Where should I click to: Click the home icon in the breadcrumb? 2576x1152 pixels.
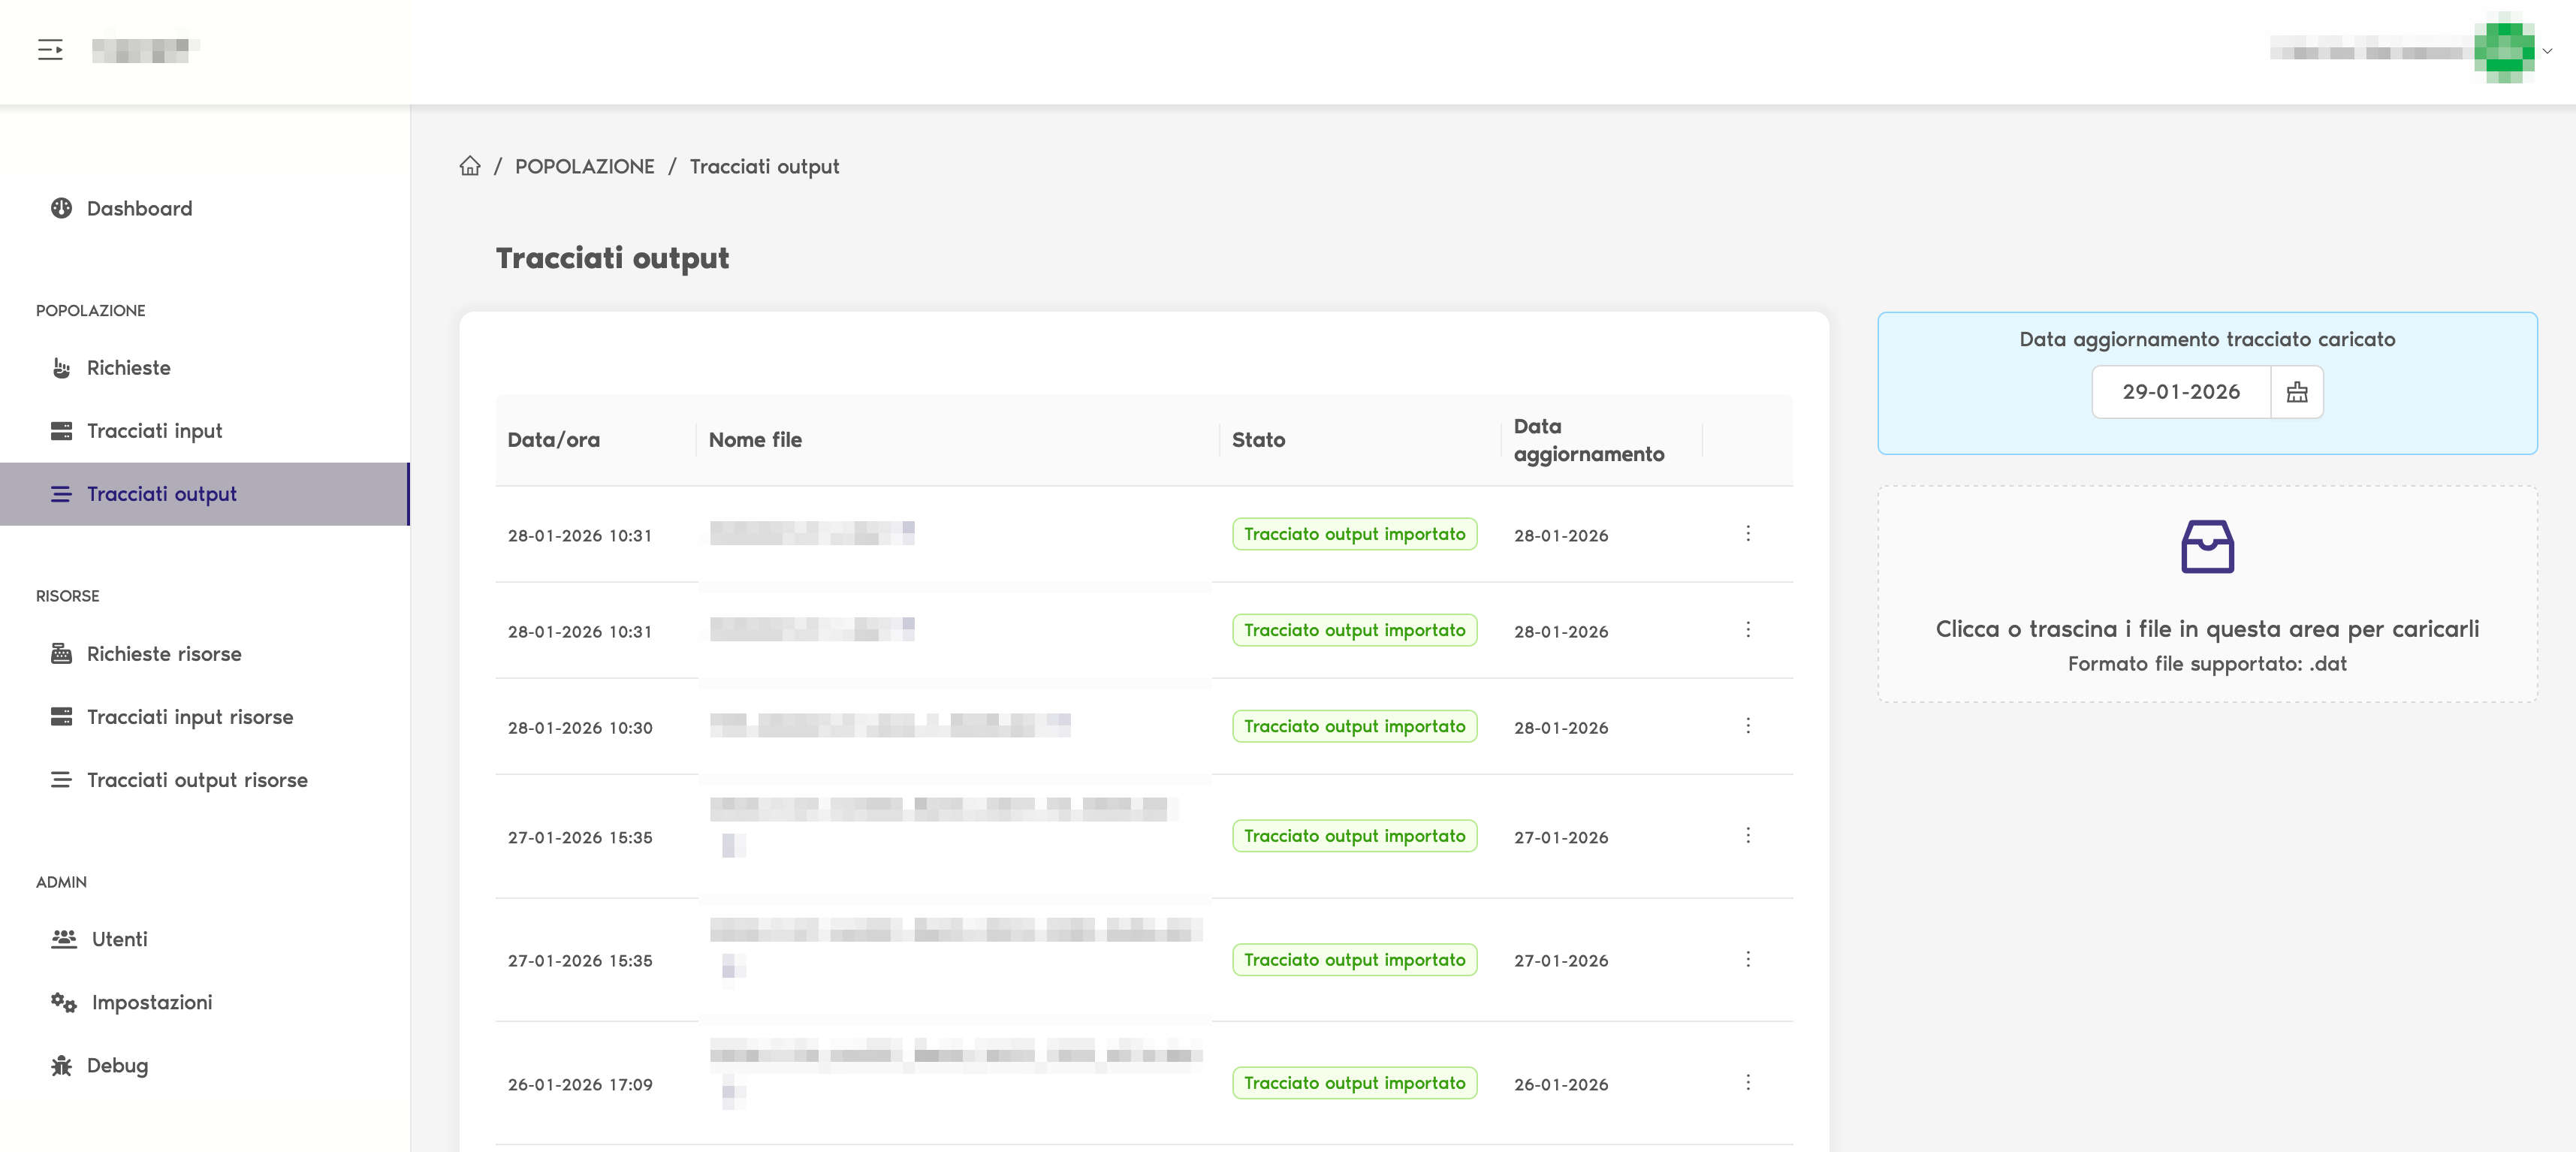(470, 166)
